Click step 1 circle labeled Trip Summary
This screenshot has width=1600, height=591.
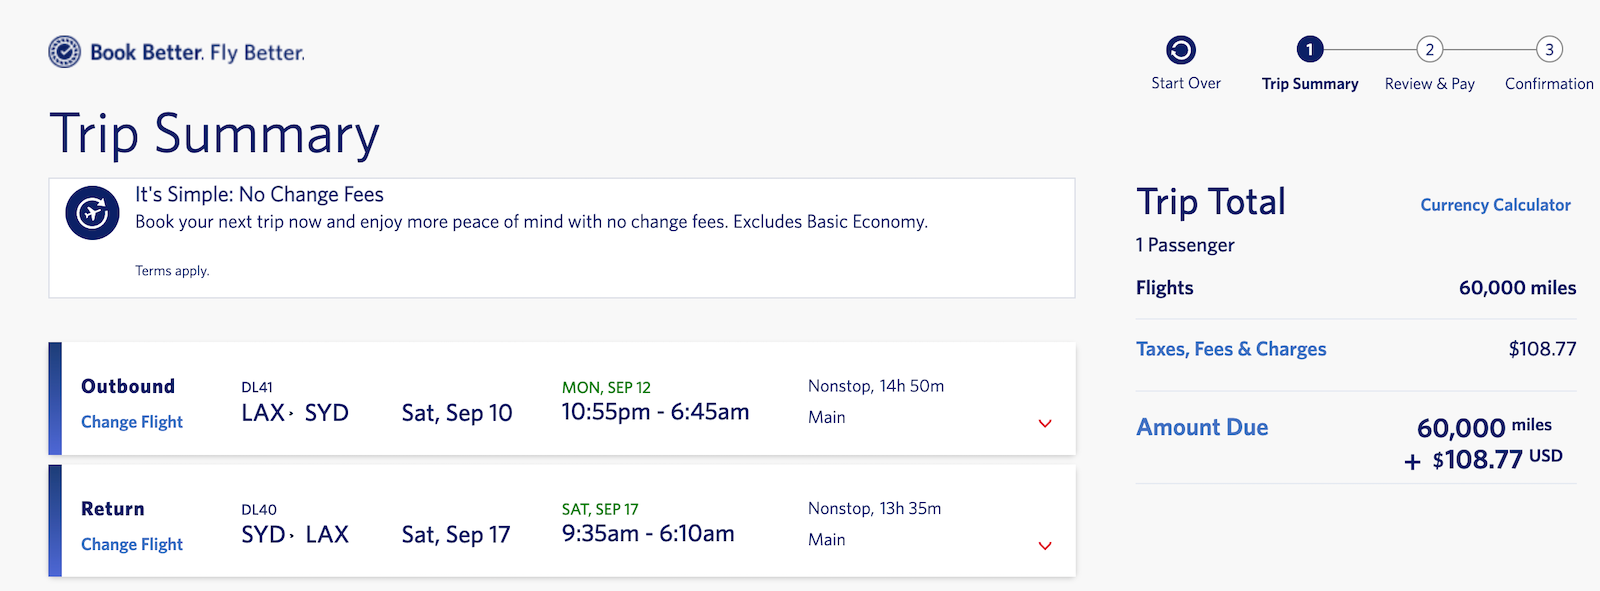tap(1310, 48)
